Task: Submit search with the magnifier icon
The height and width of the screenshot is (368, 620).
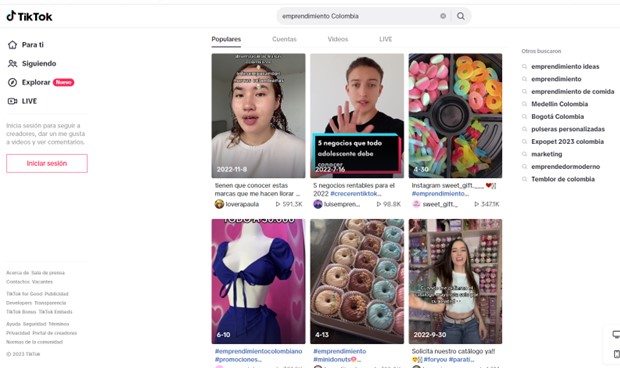Action: (x=461, y=16)
